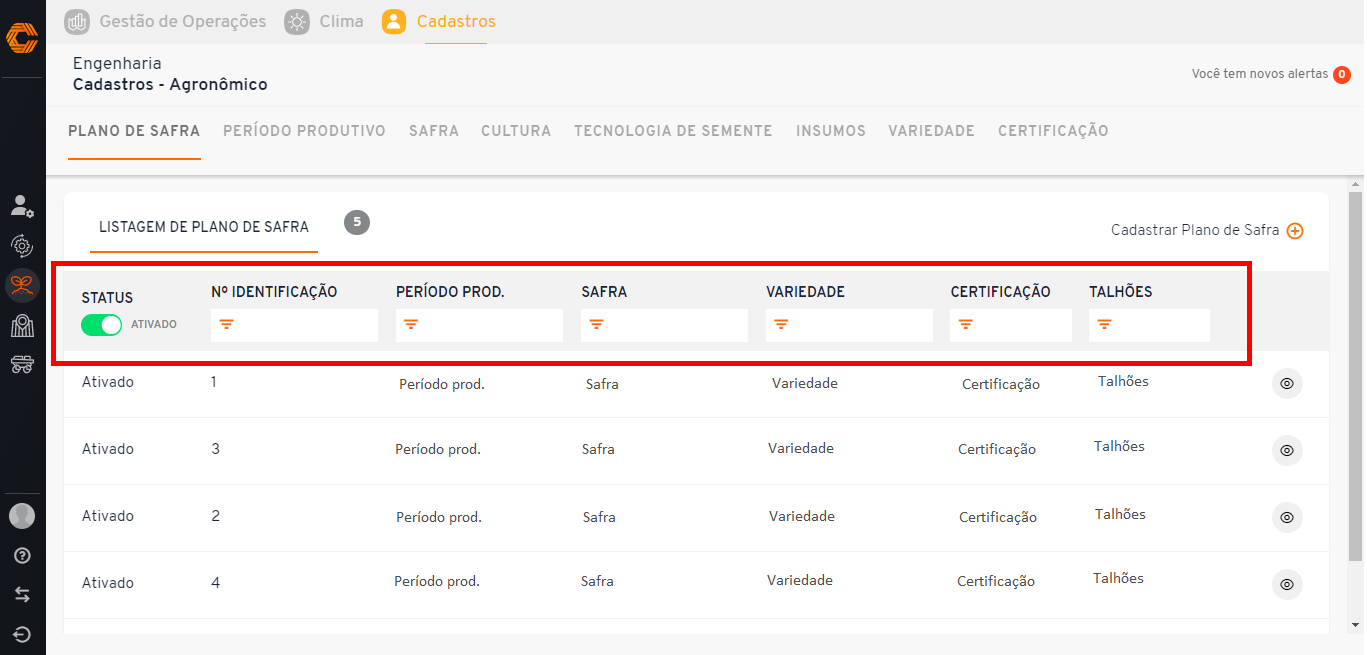Click the vertical scrollbar on the right

click(x=1355, y=377)
